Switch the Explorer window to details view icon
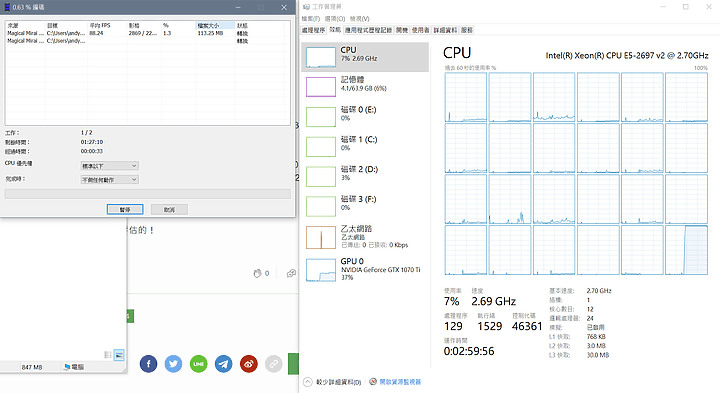The height and width of the screenshot is (393, 720). (x=108, y=355)
